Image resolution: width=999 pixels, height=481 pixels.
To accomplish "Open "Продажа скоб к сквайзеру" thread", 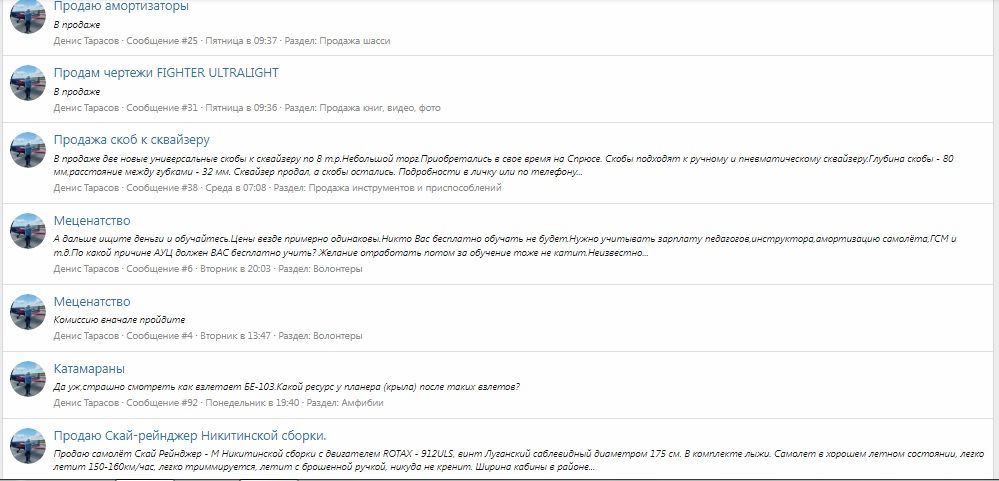I will pos(131,140).
